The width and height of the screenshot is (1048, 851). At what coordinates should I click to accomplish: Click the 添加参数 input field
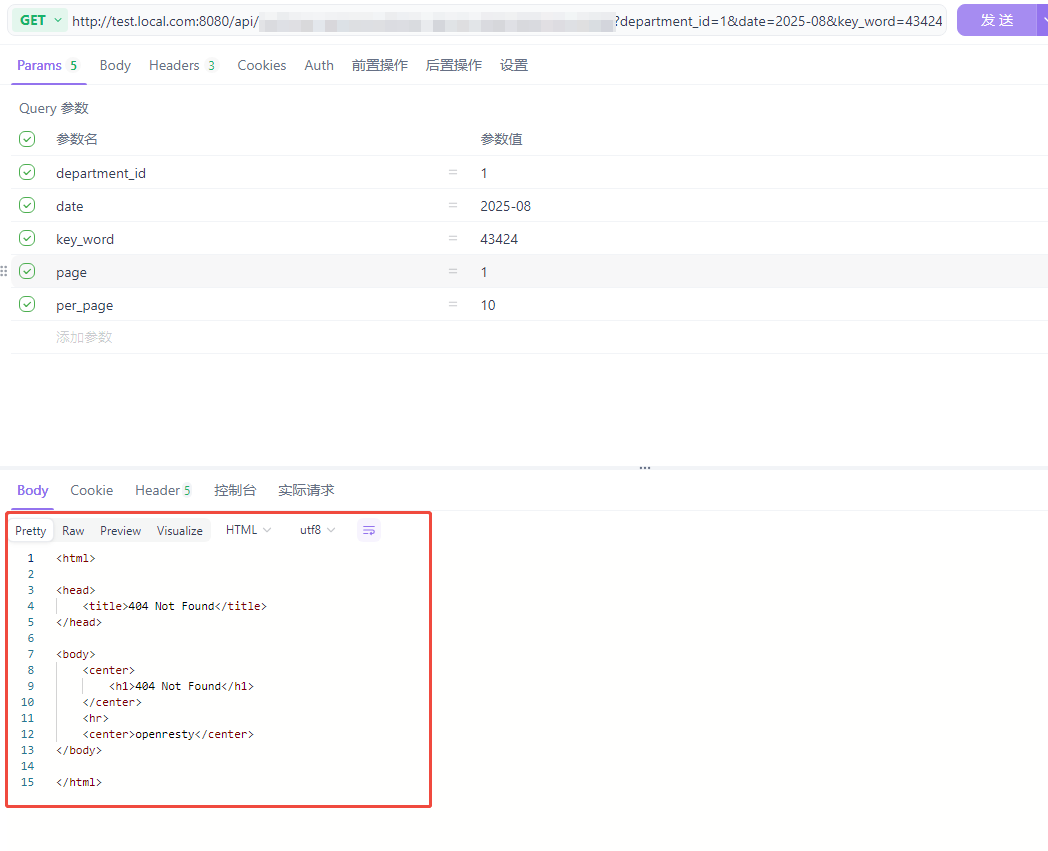click(x=84, y=337)
